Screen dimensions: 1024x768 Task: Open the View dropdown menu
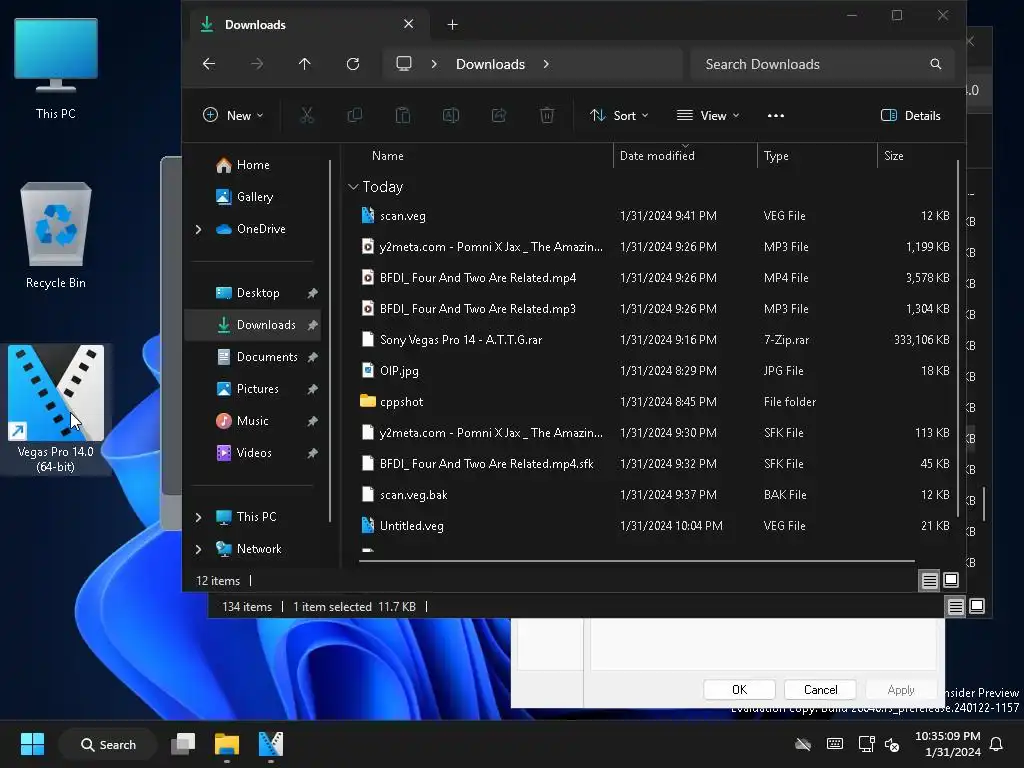pos(708,116)
